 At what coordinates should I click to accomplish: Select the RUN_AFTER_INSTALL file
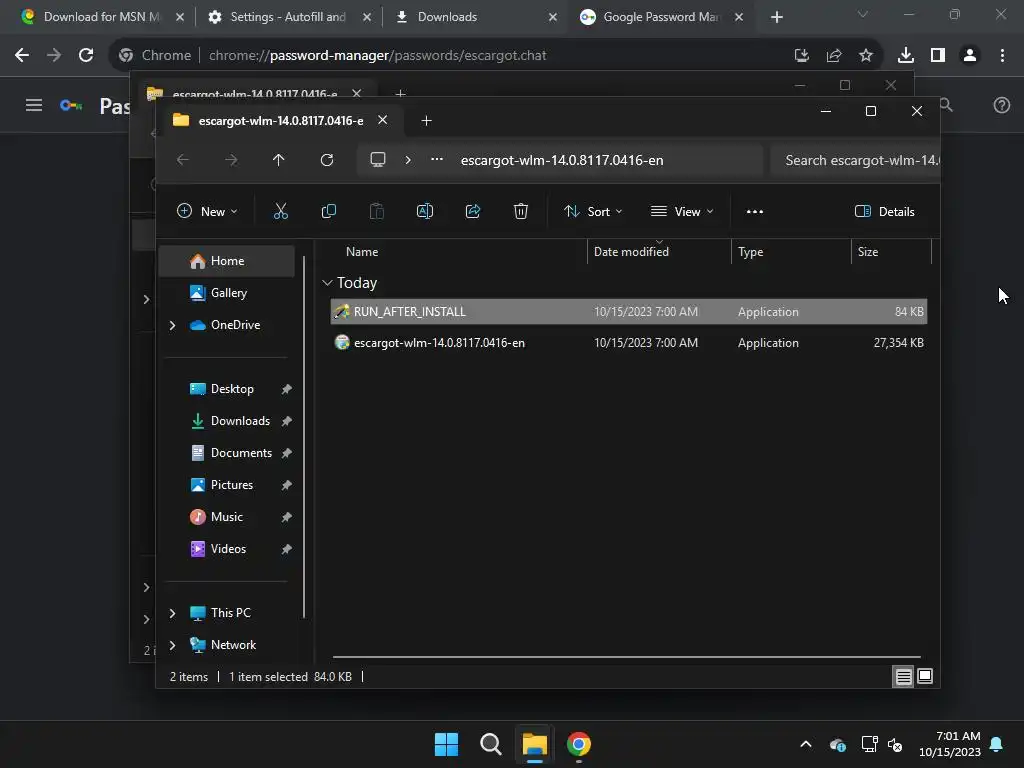[628, 312]
